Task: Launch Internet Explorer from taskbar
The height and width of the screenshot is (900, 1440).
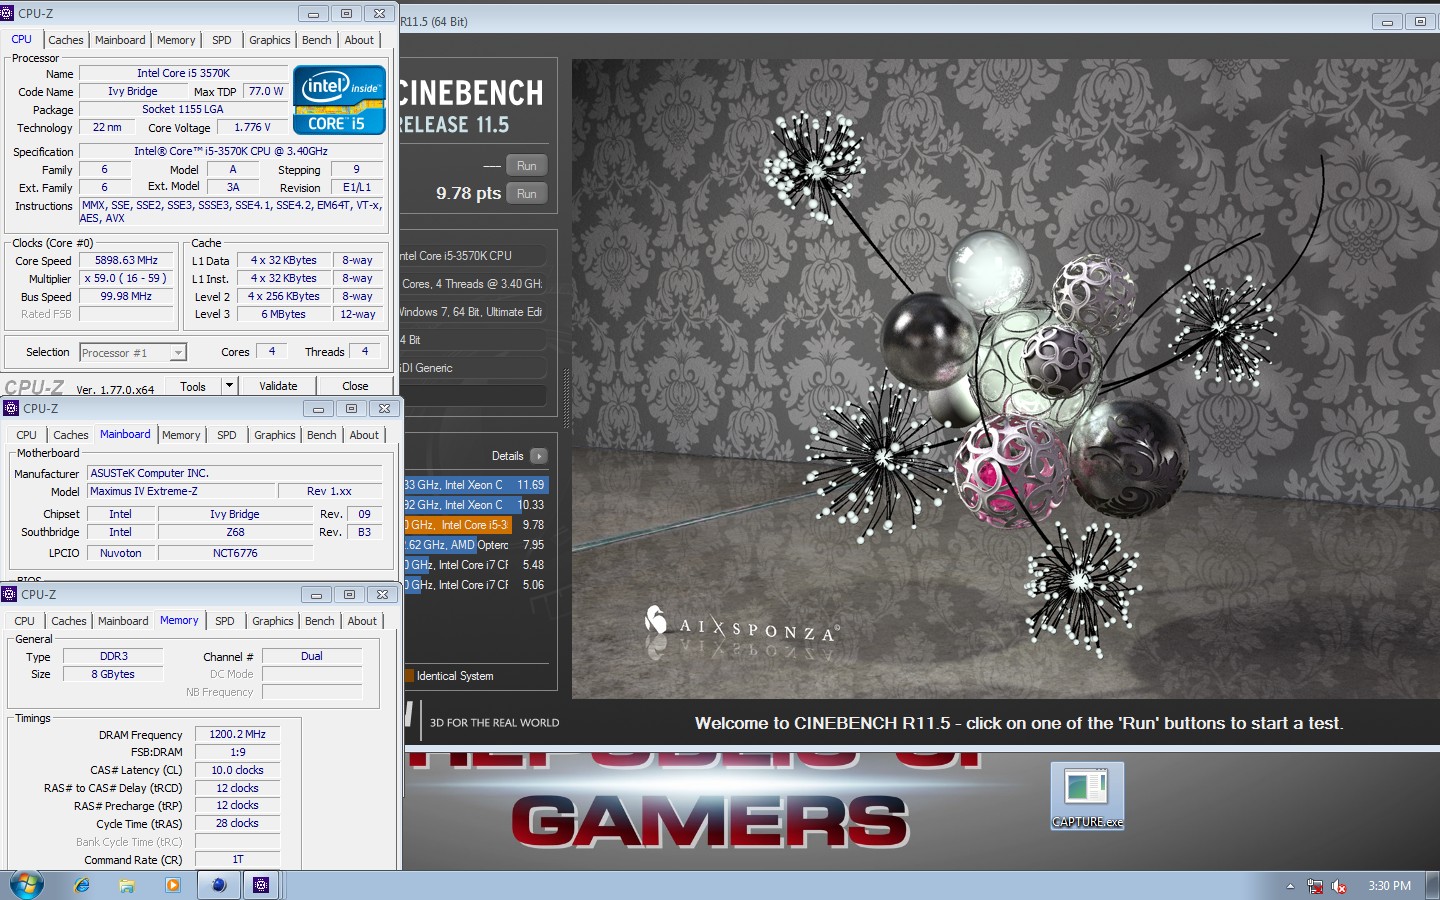Action: click(x=82, y=885)
